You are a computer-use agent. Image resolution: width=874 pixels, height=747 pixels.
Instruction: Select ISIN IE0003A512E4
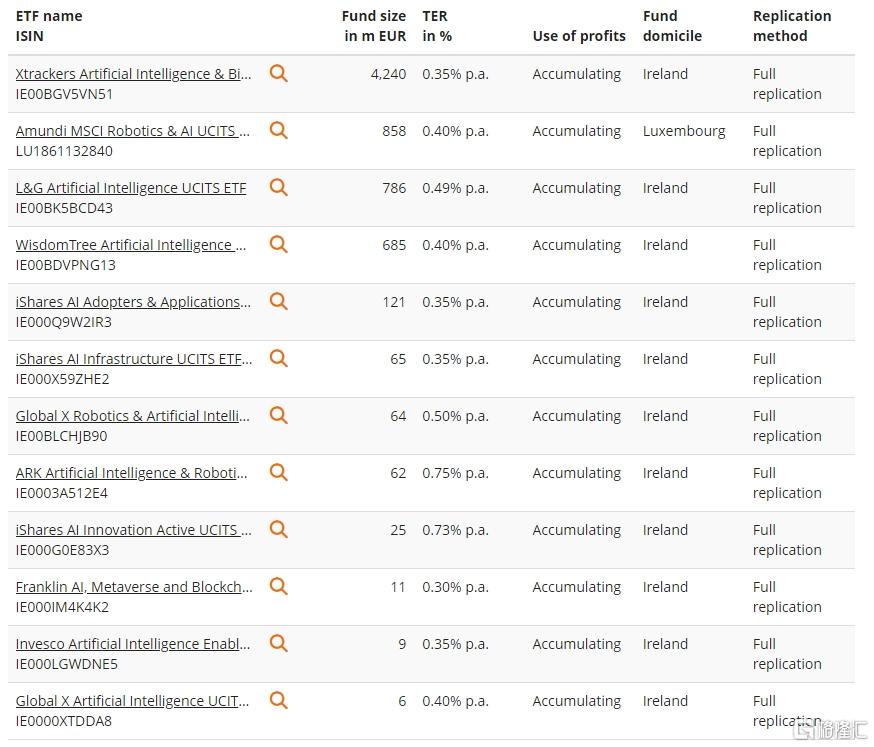point(62,493)
